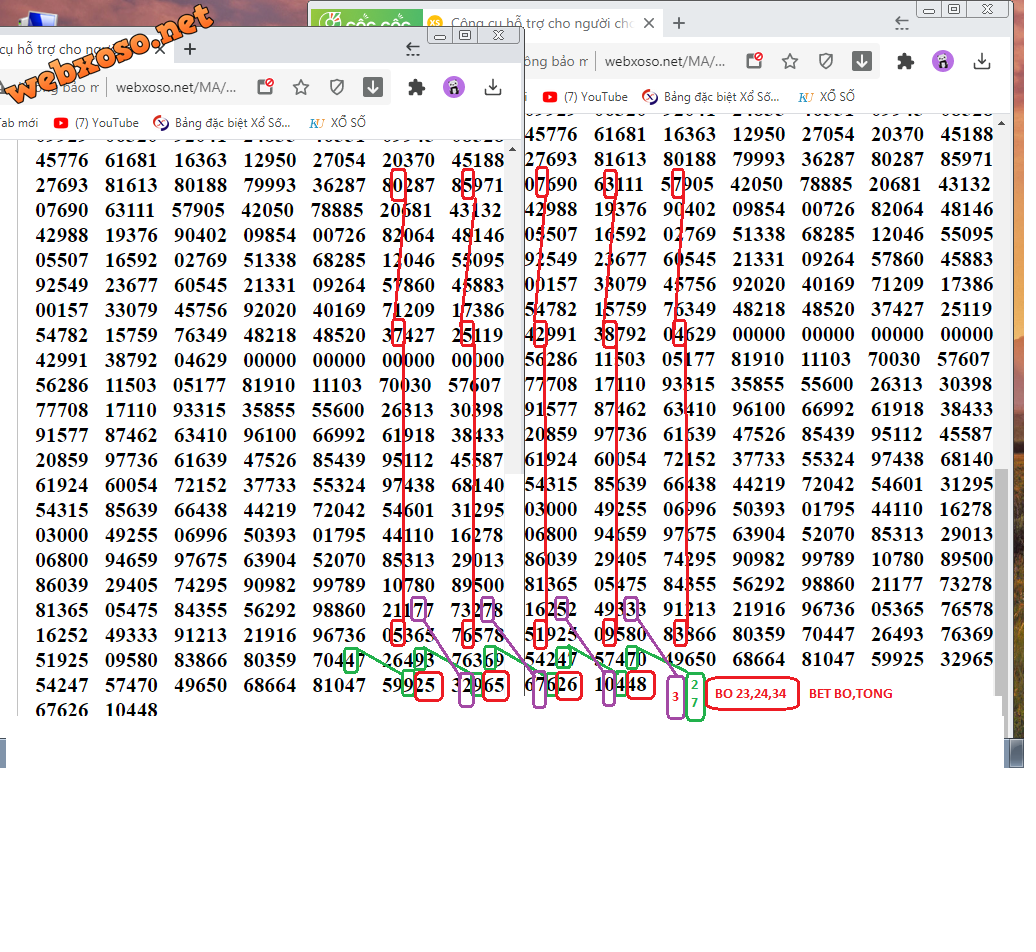The image size is (1036, 952).
Task: Bookmark the page with the star in the left window
Action: tap(301, 87)
